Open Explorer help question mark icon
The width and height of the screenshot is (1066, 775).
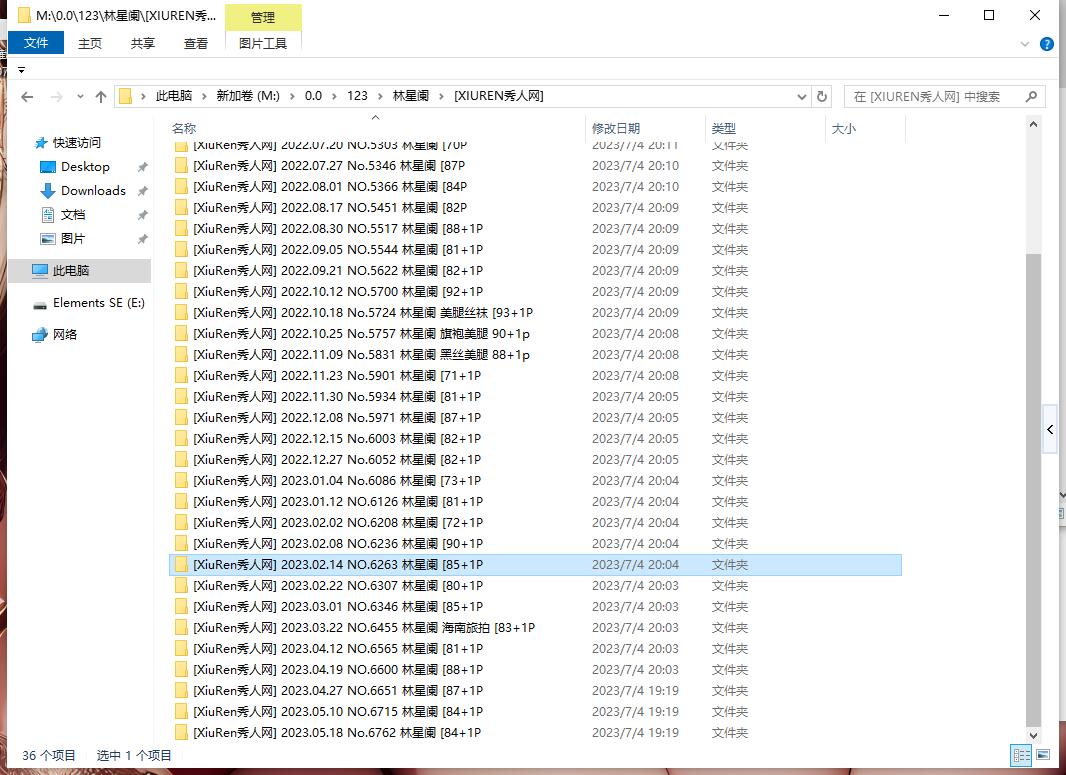1047,44
